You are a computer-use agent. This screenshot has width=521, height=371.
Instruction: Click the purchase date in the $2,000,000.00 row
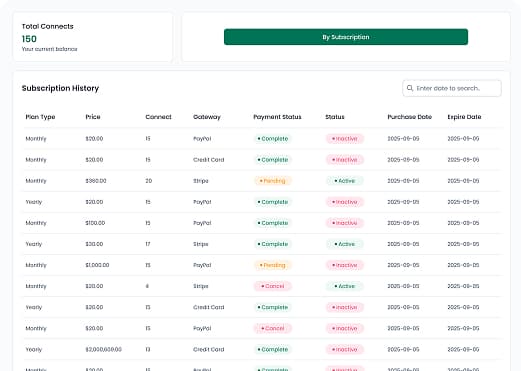[x=403, y=349]
